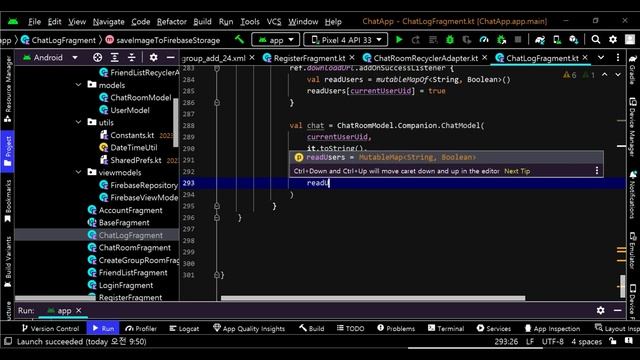The width and height of the screenshot is (640, 360).
Task: Toggle the Gradle right sidebar button
Action: tap(632, 69)
